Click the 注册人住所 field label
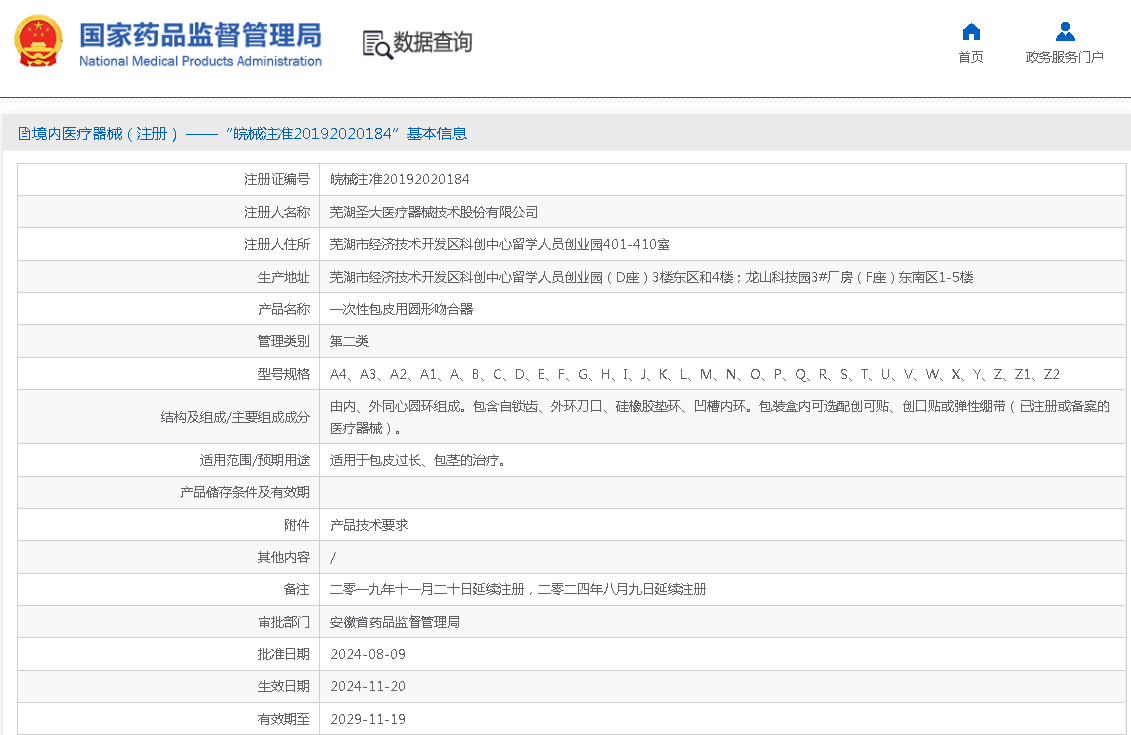Image resolution: width=1131 pixels, height=735 pixels. (277, 245)
